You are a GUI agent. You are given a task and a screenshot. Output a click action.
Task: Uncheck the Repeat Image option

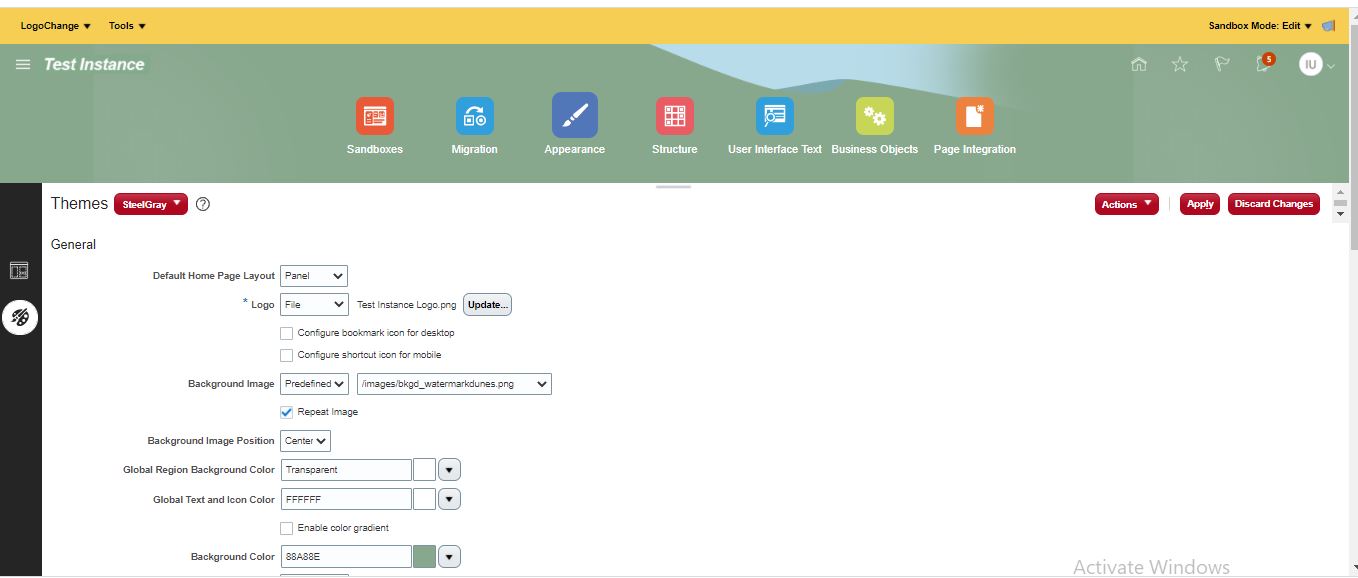tap(287, 411)
